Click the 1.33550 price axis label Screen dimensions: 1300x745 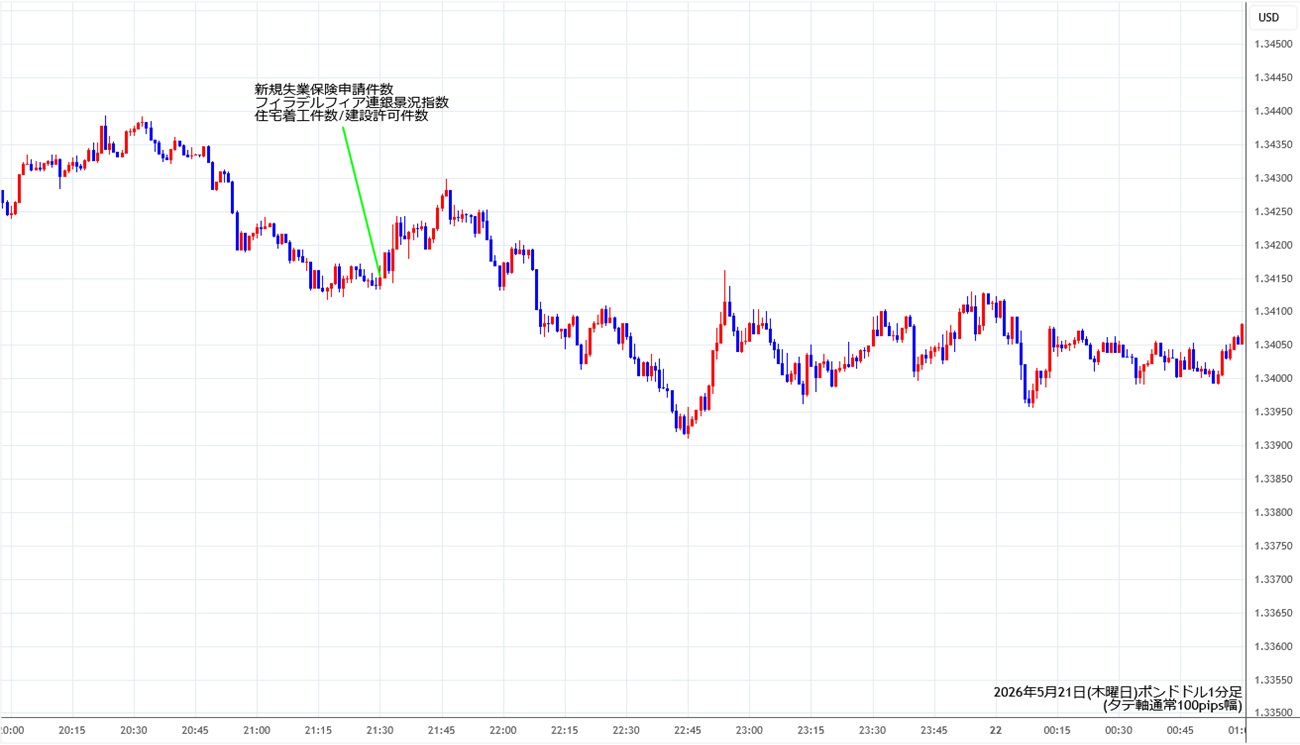[x=1273, y=680]
